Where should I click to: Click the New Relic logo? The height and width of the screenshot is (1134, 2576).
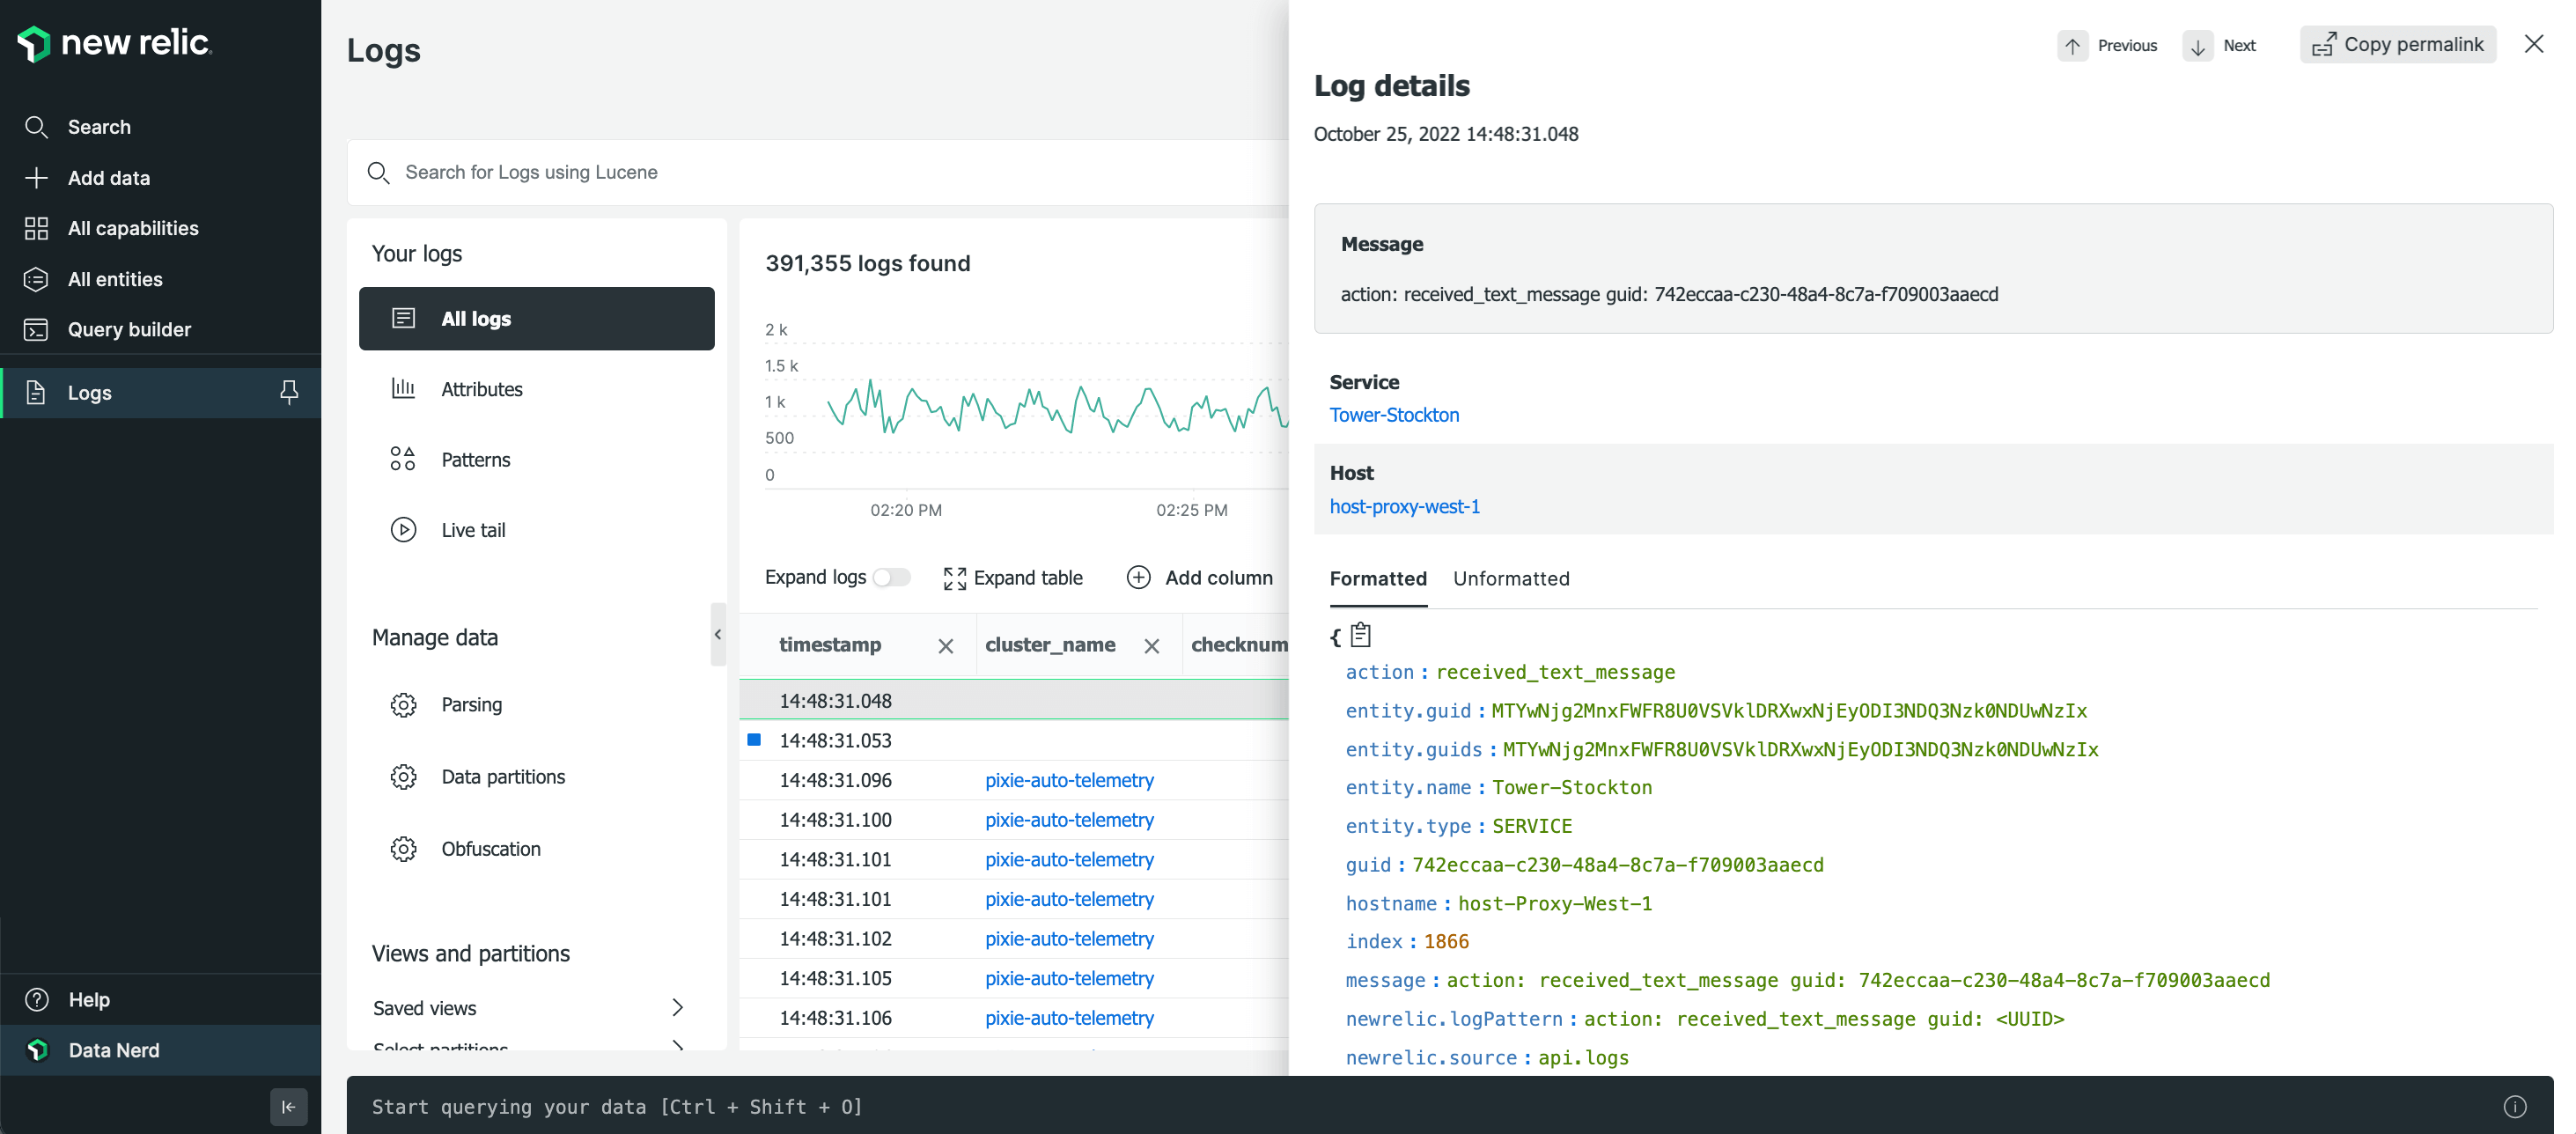[x=114, y=43]
